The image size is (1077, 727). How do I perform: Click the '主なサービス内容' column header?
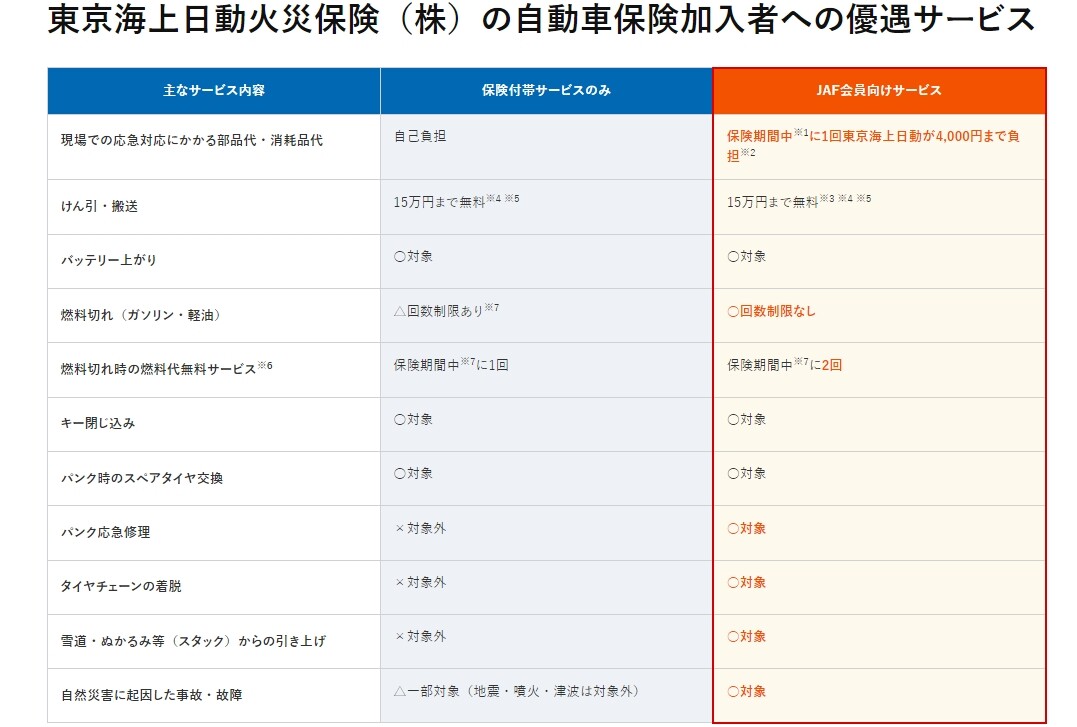pos(214,91)
